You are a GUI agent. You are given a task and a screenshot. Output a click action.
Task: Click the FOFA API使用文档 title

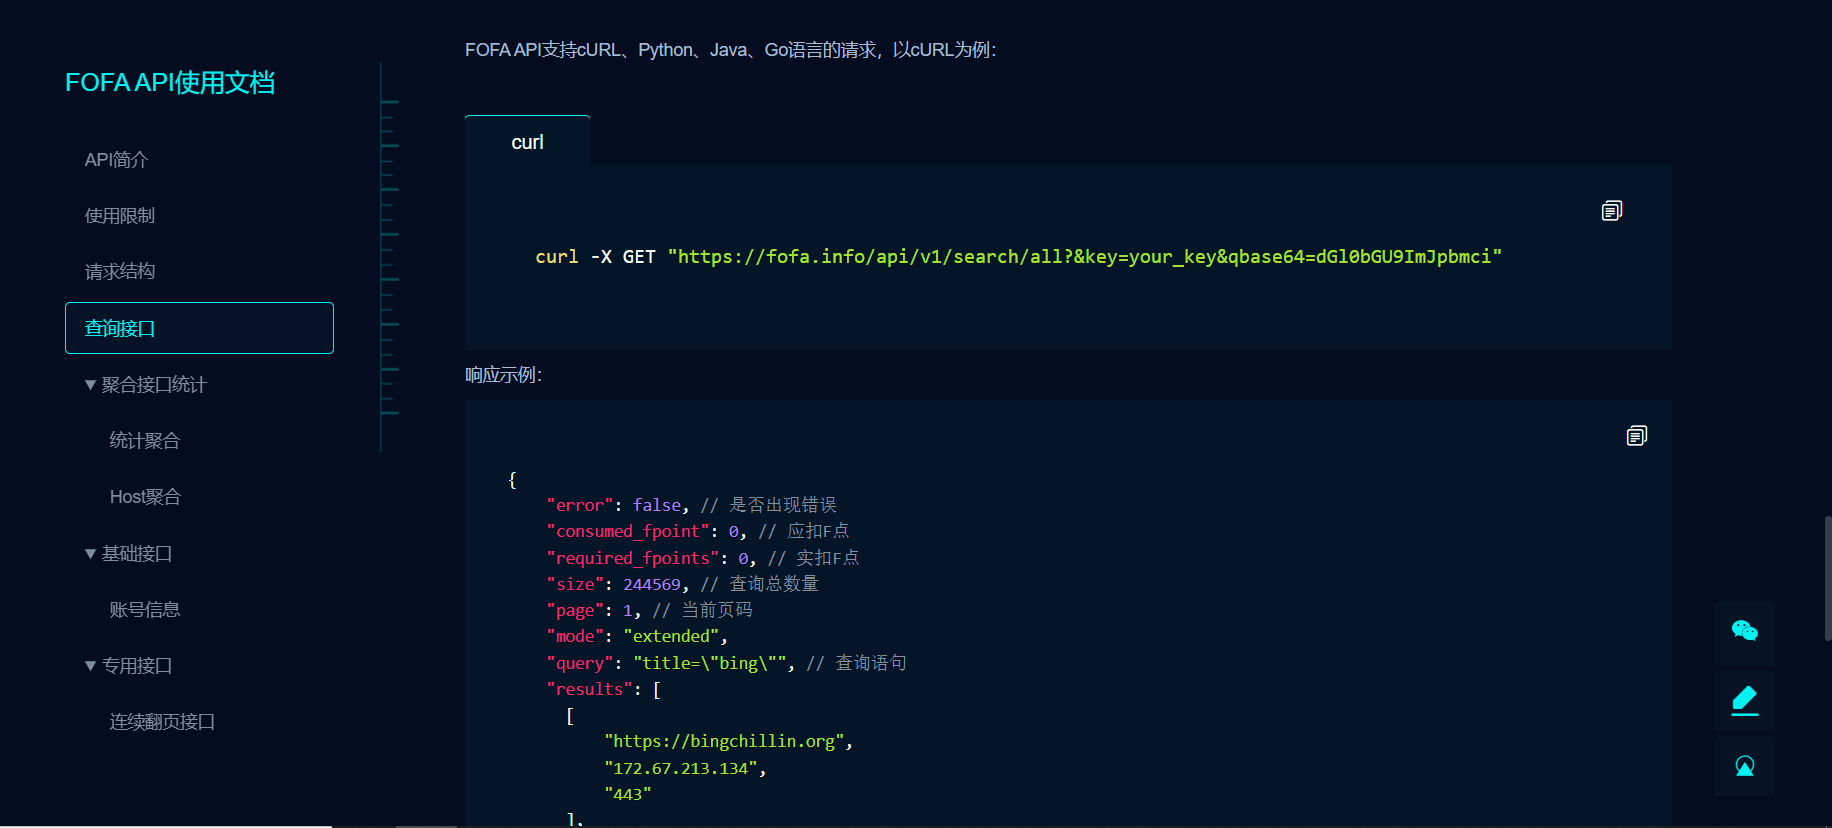point(170,83)
